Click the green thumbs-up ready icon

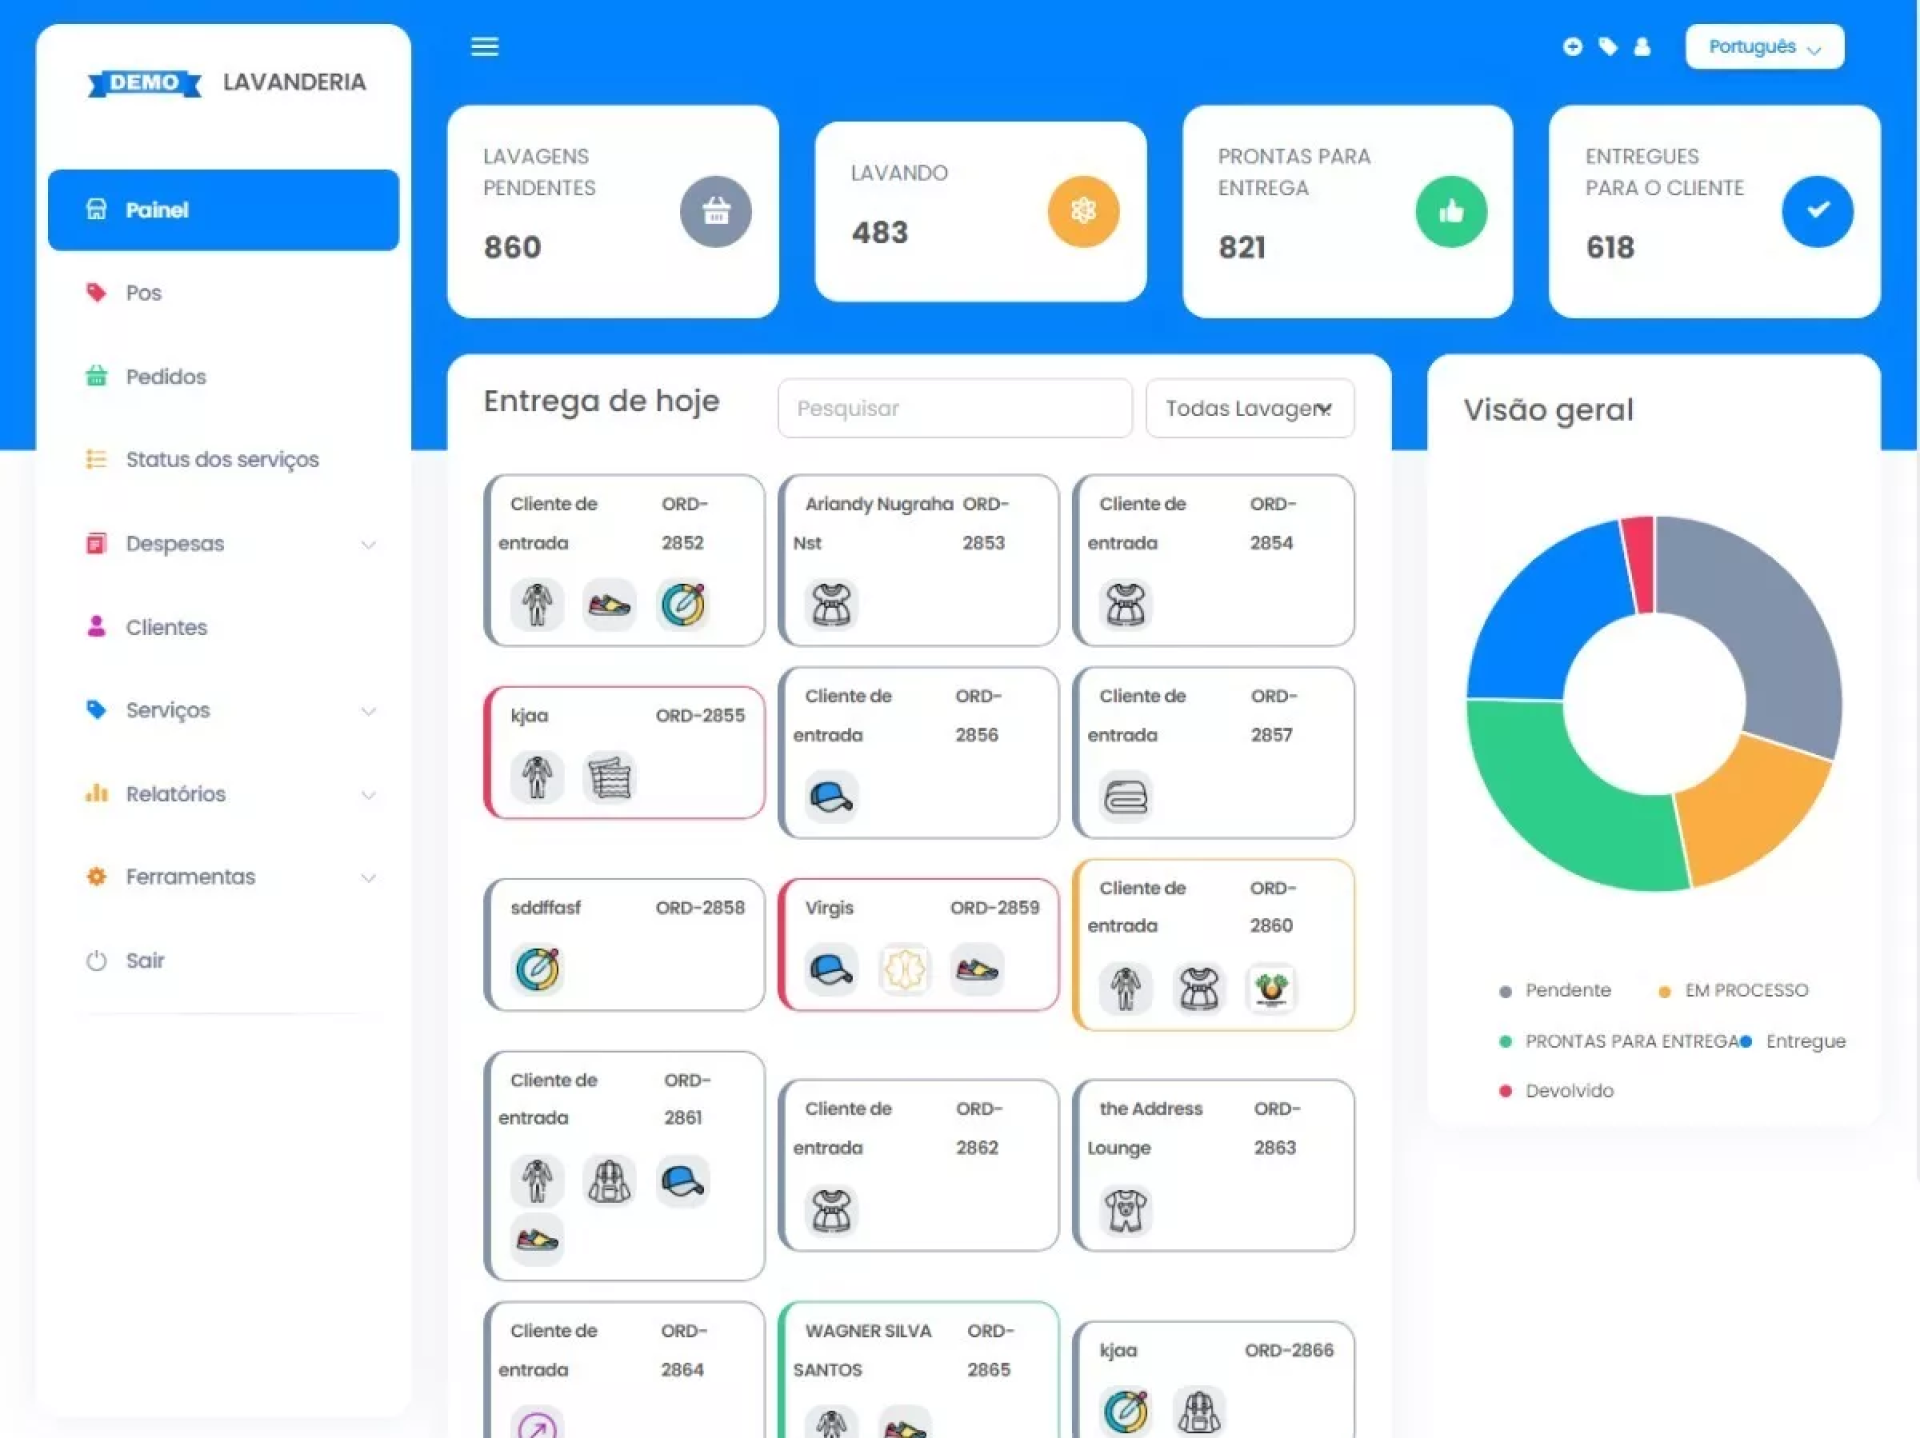[1450, 211]
